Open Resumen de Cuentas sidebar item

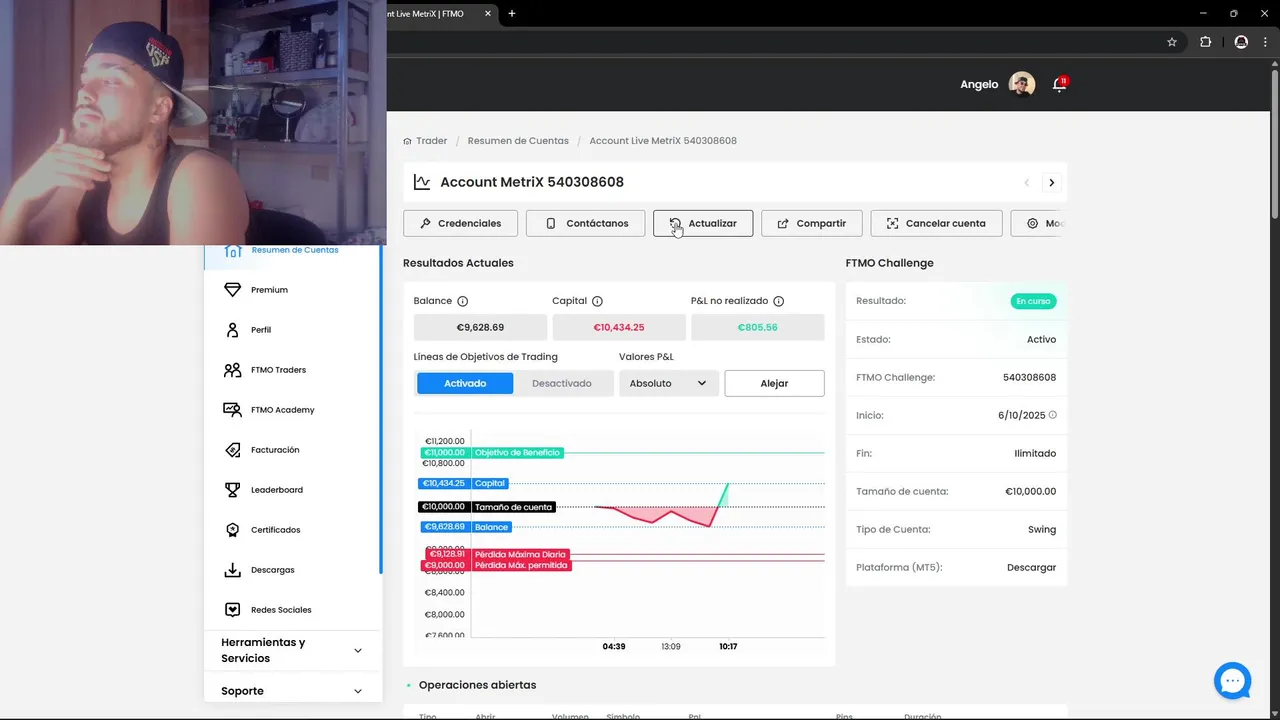pos(292,250)
